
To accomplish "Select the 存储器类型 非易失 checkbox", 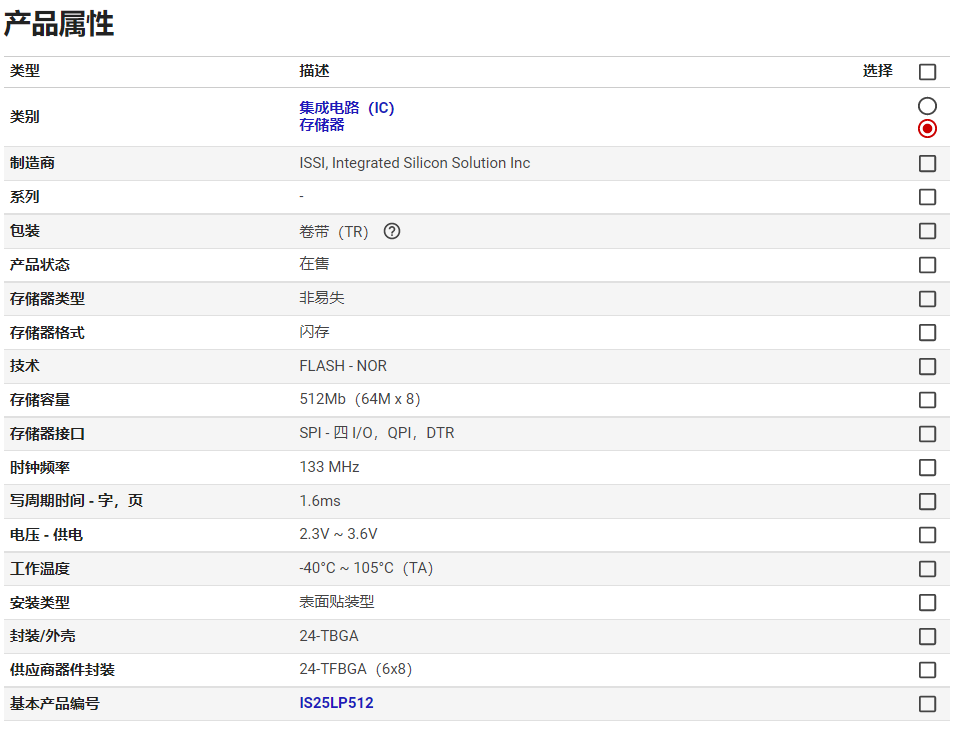I will tap(927, 299).
